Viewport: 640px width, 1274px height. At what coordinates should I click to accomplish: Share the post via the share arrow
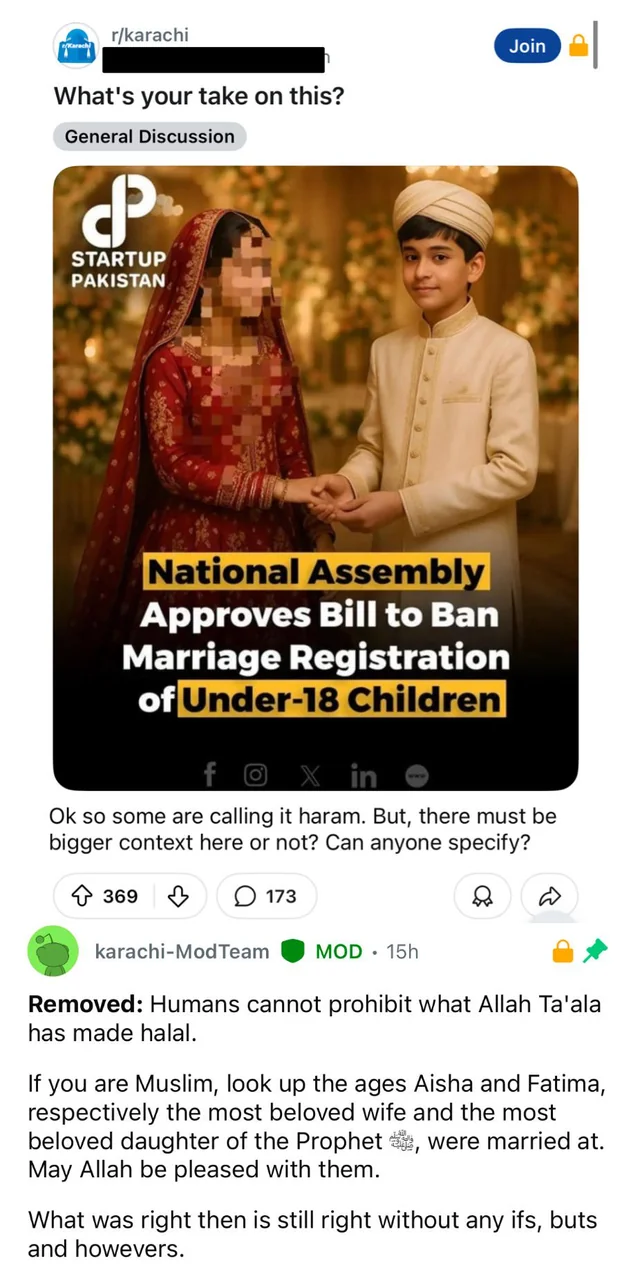coord(550,896)
